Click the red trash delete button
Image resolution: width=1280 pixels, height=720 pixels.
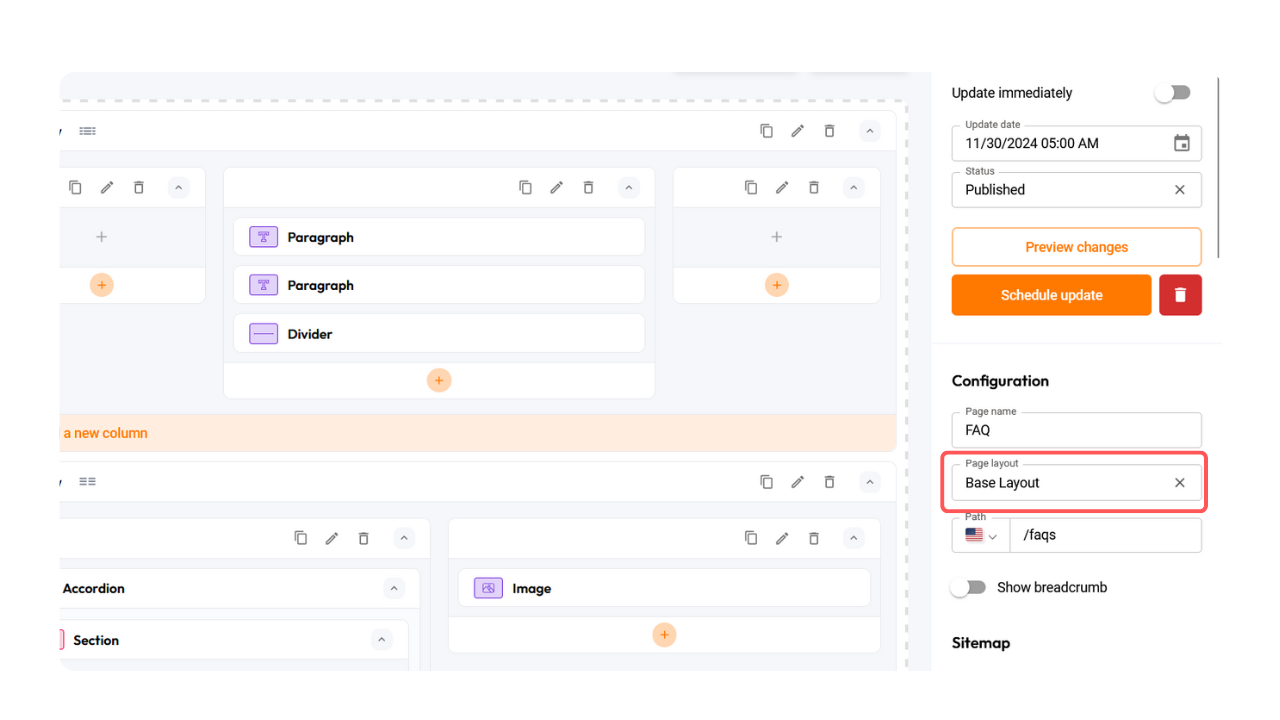click(x=1180, y=295)
